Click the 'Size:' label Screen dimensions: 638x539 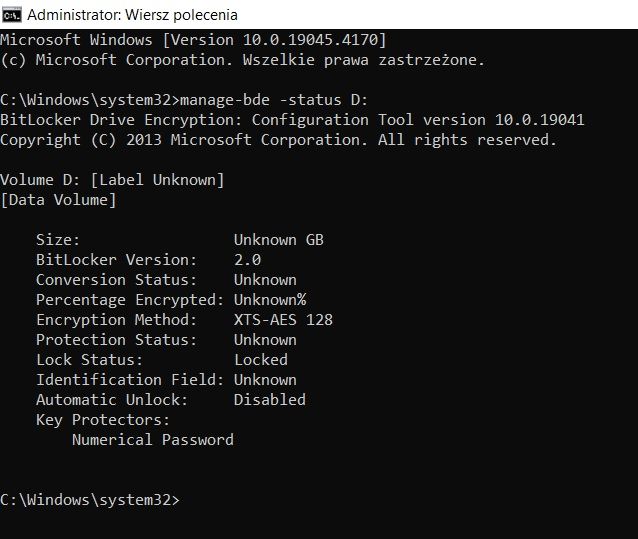pos(58,240)
